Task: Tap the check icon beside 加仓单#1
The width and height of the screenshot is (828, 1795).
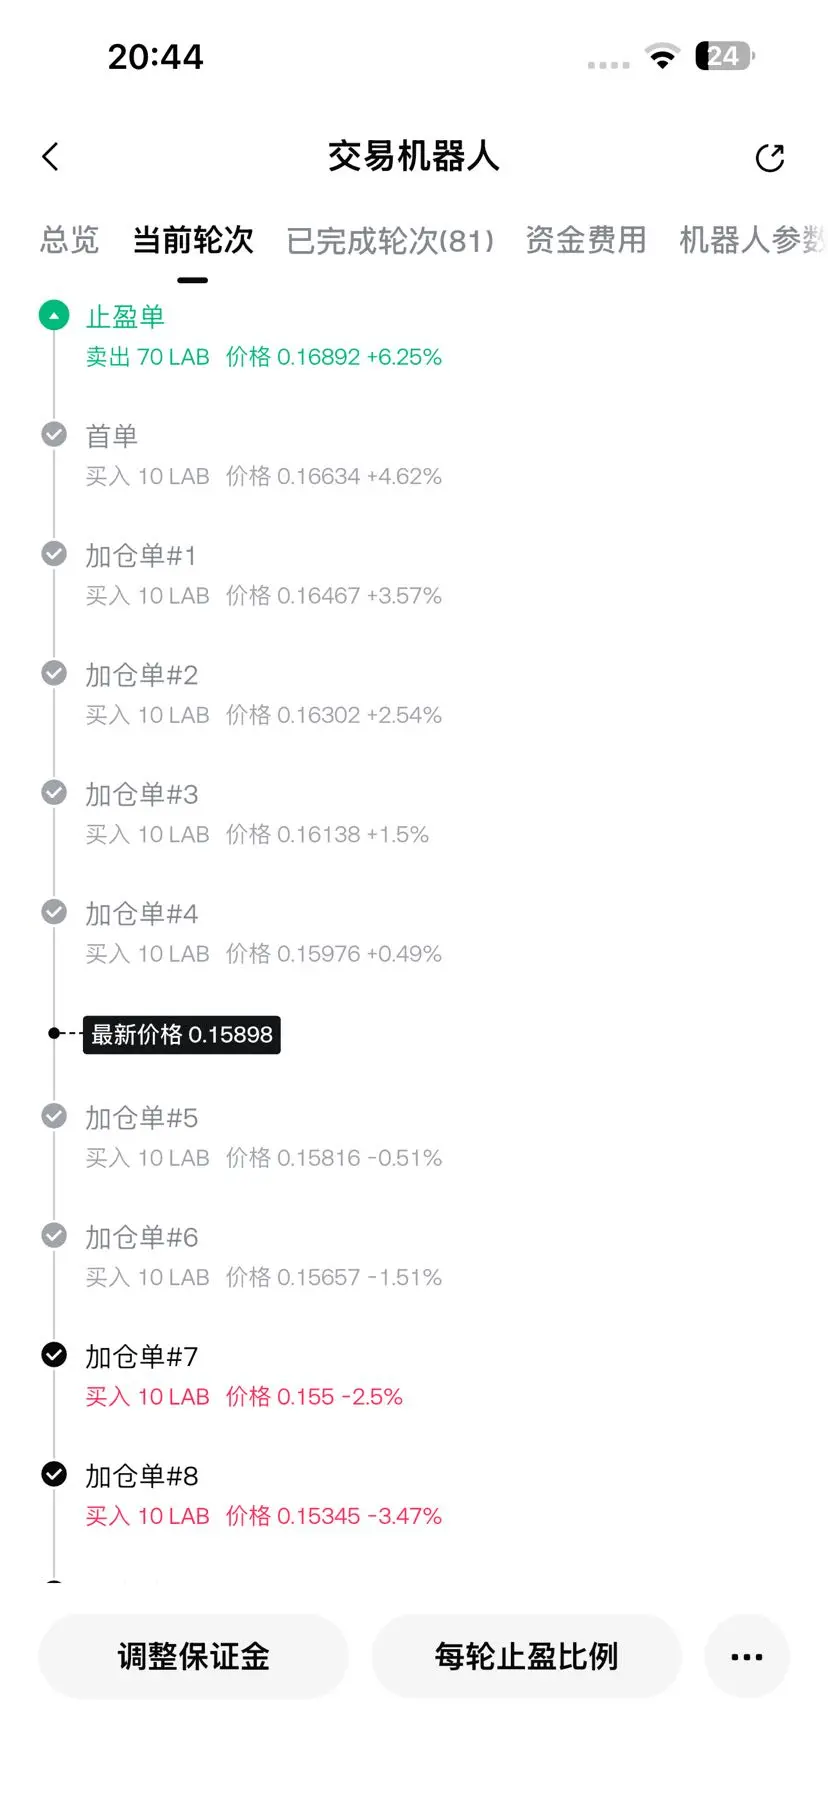Action: pos(54,554)
